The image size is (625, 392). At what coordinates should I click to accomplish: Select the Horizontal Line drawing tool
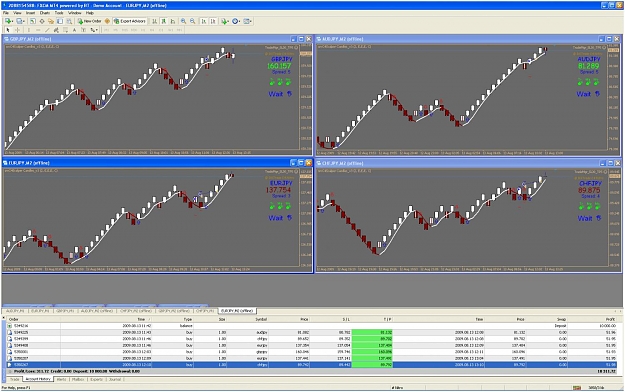click(38, 30)
